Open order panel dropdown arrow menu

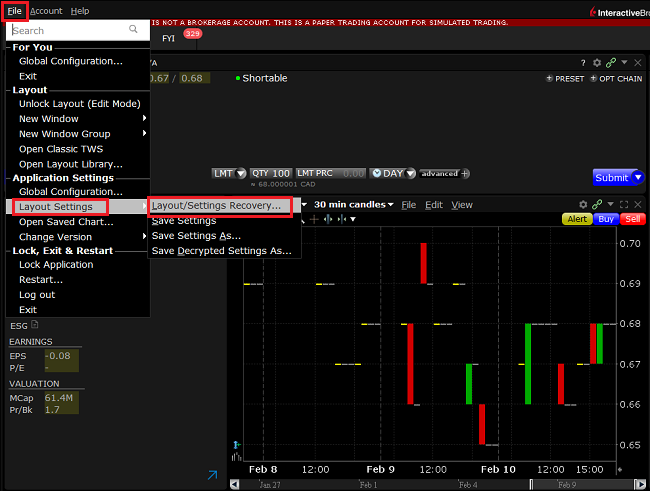click(x=624, y=63)
